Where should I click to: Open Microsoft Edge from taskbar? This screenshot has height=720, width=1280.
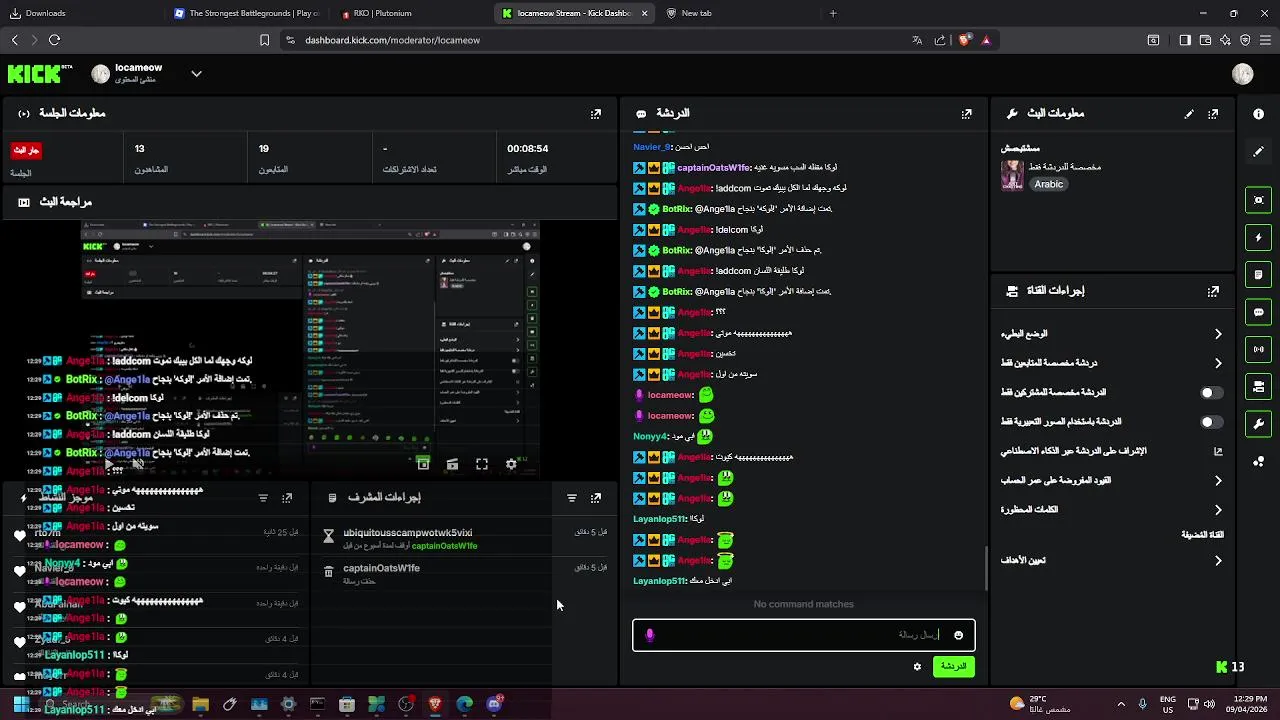pyautogui.click(x=464, y=704)
